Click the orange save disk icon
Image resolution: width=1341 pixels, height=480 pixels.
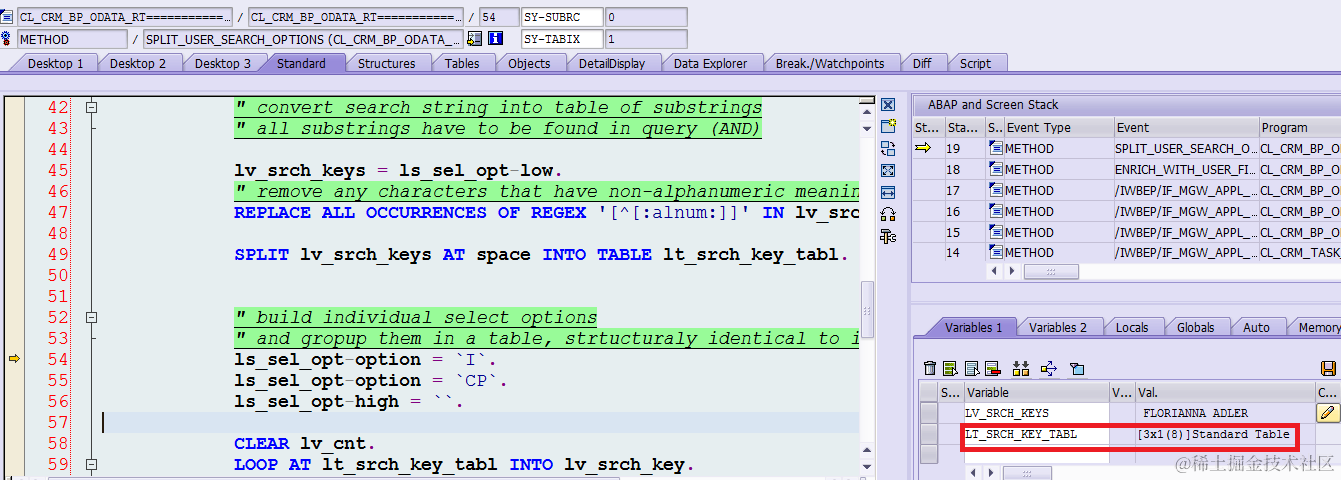[x=1330, y=369]
